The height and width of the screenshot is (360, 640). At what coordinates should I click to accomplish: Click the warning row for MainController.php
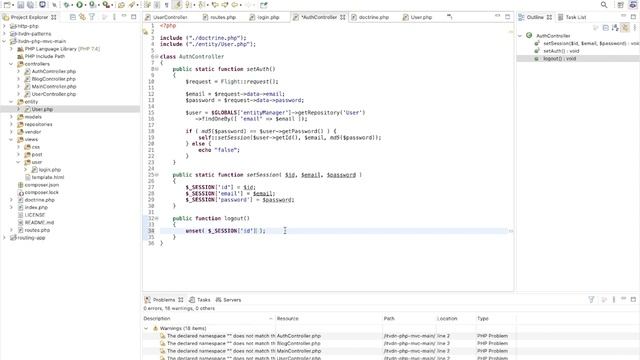(329, 351)
